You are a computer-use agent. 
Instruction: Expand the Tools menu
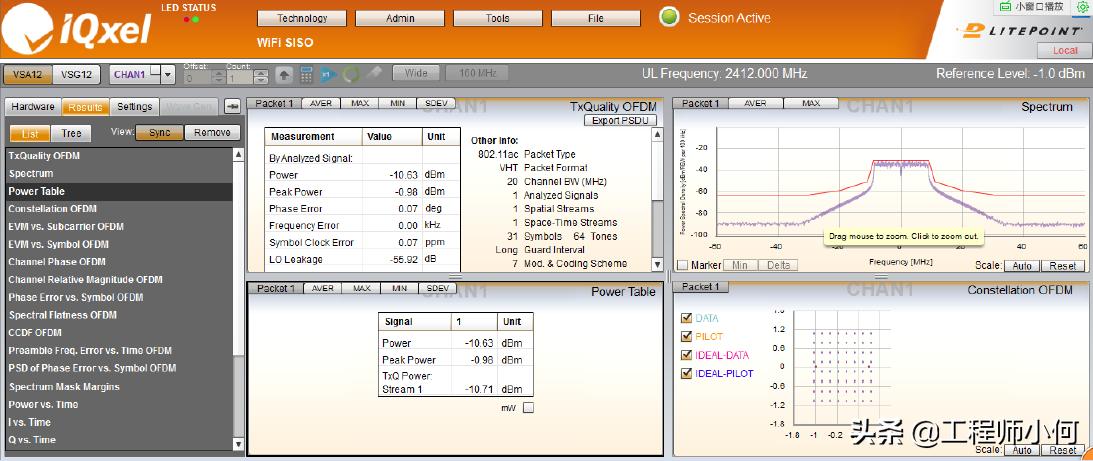(x=497, y=18)
